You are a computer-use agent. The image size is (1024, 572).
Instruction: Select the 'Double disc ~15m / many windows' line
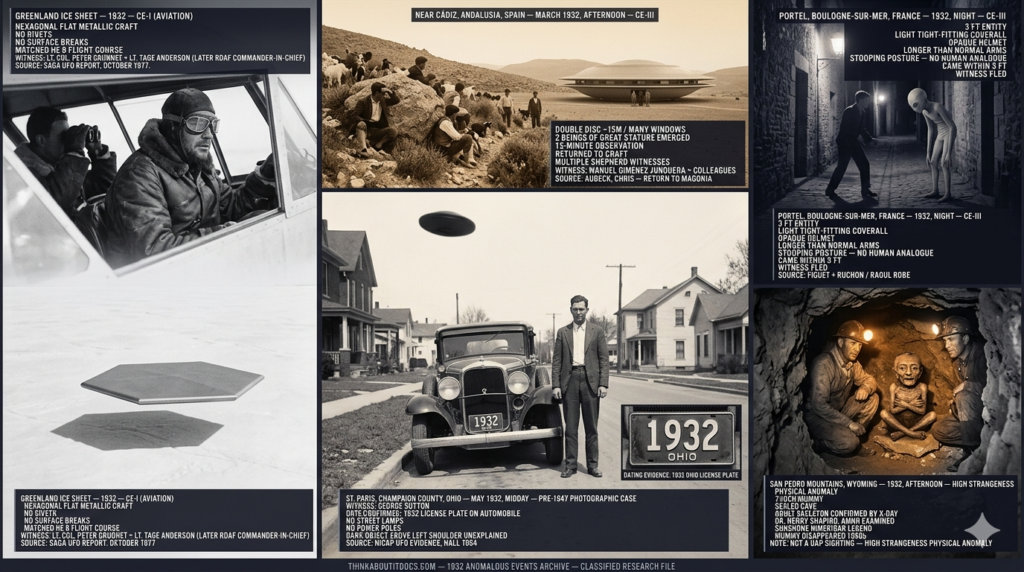click(x=619, y=130)
